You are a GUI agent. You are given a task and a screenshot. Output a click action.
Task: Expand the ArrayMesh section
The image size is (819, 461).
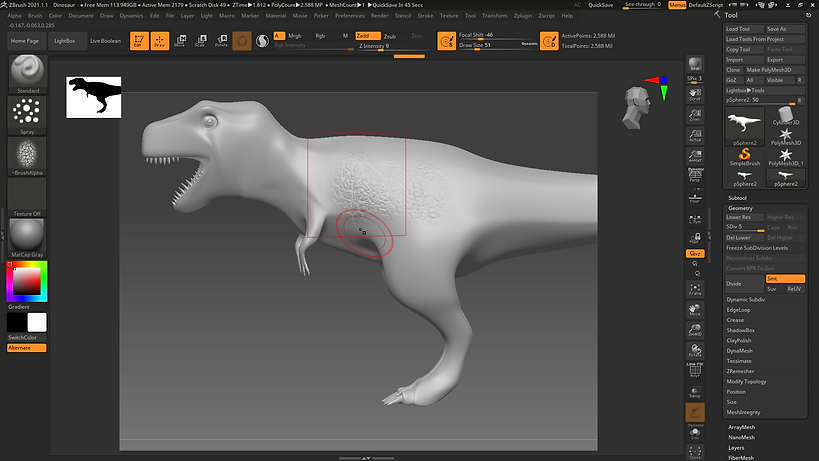tap(741, 427)
